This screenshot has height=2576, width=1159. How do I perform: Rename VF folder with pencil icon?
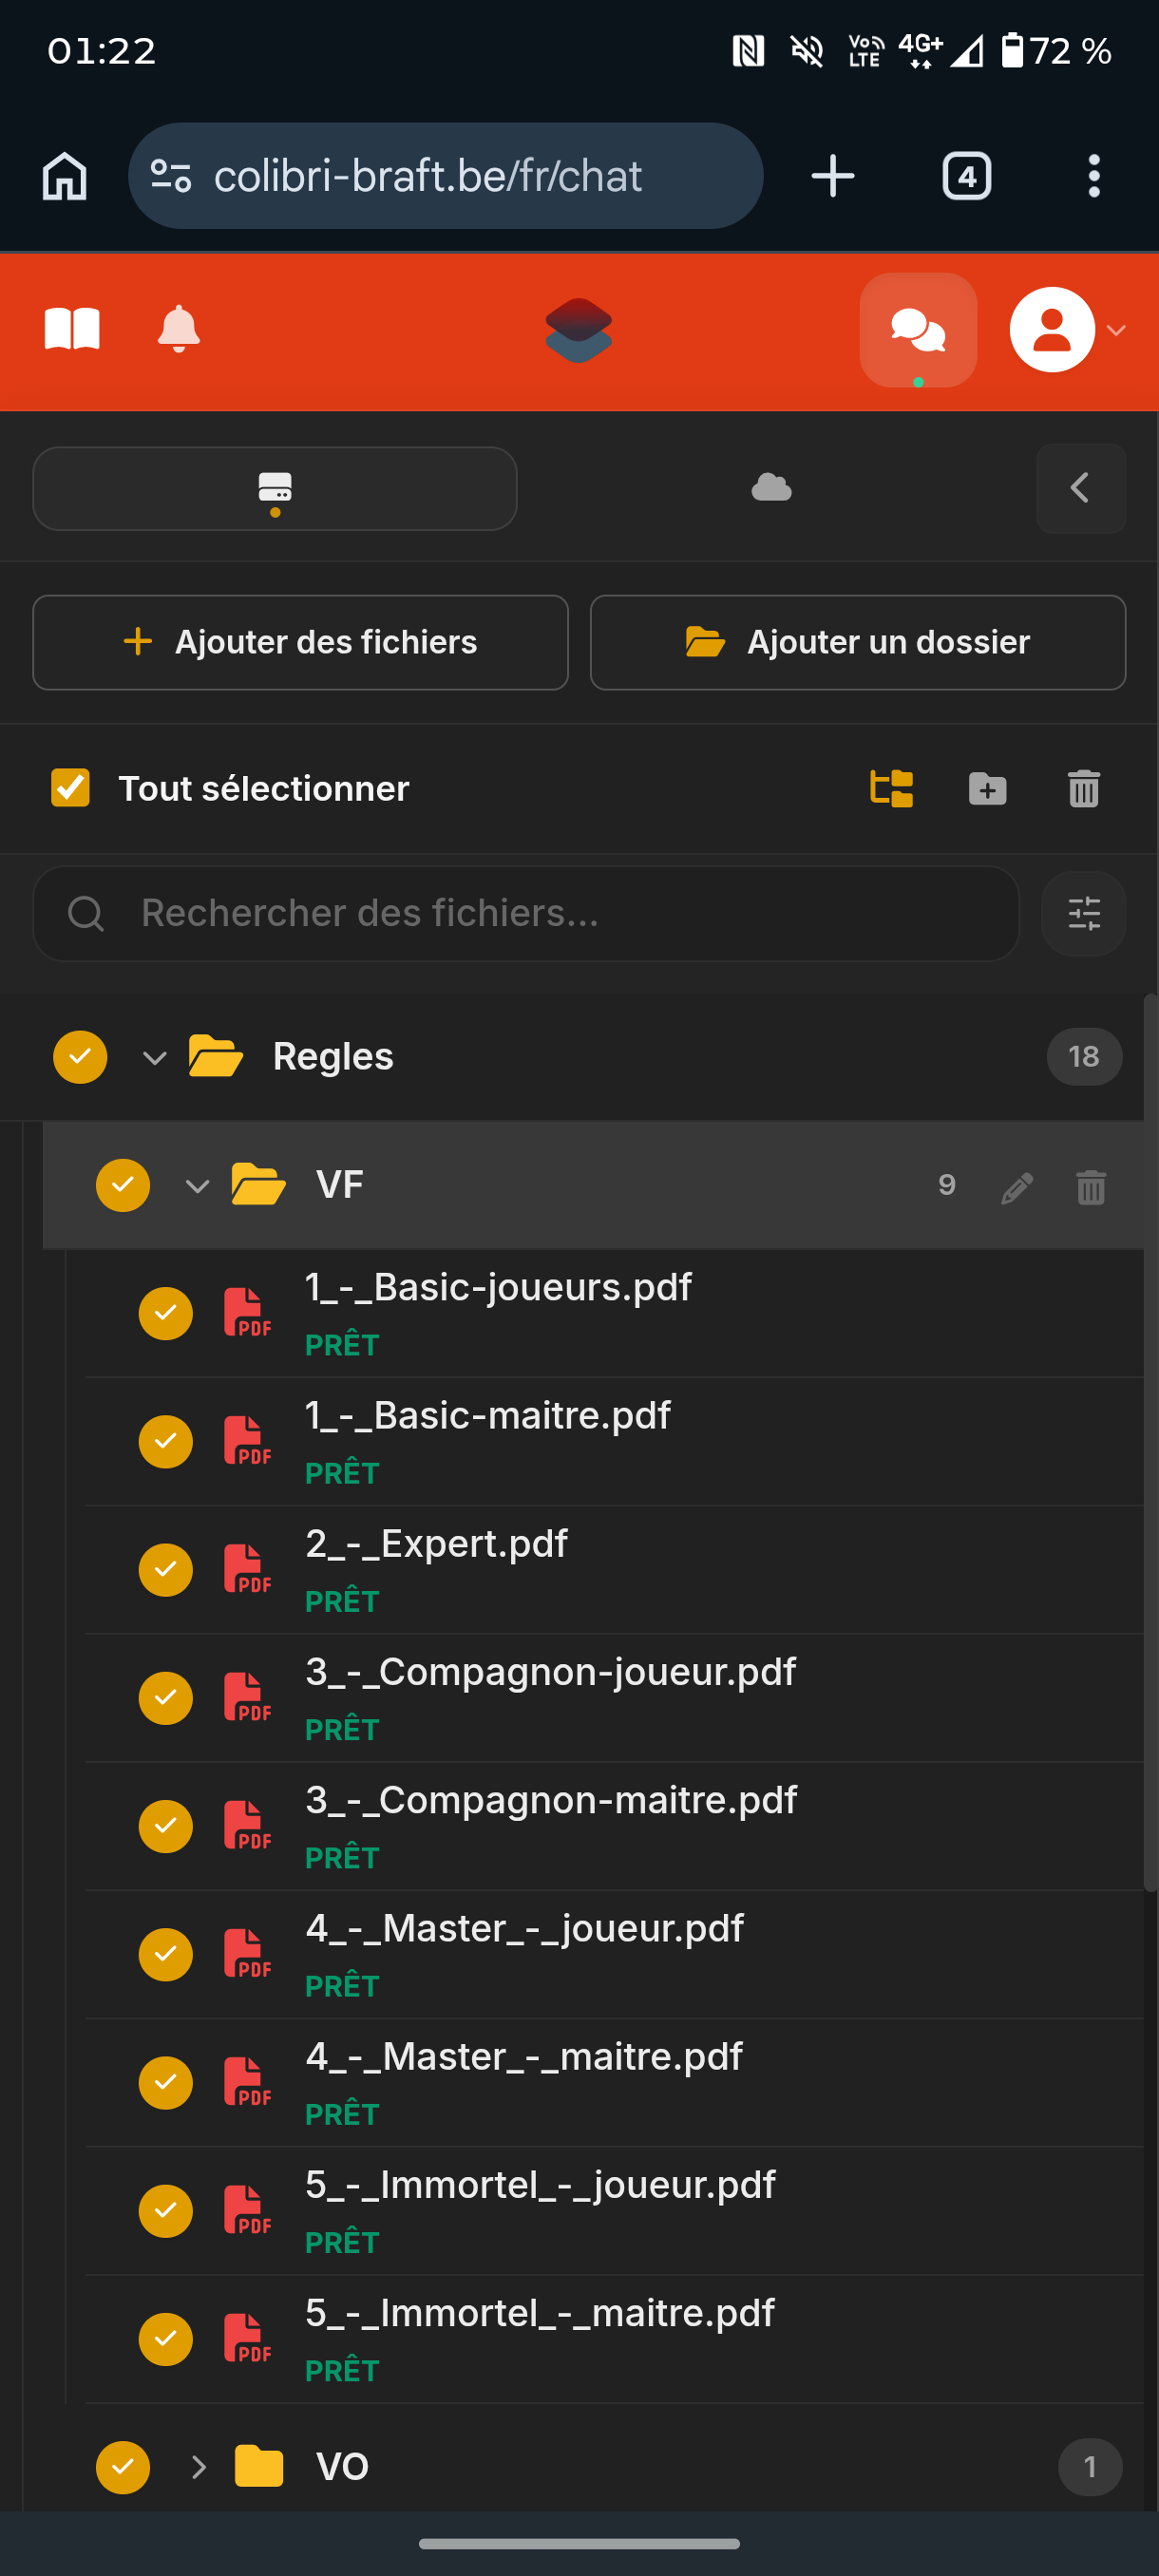1017,1187
